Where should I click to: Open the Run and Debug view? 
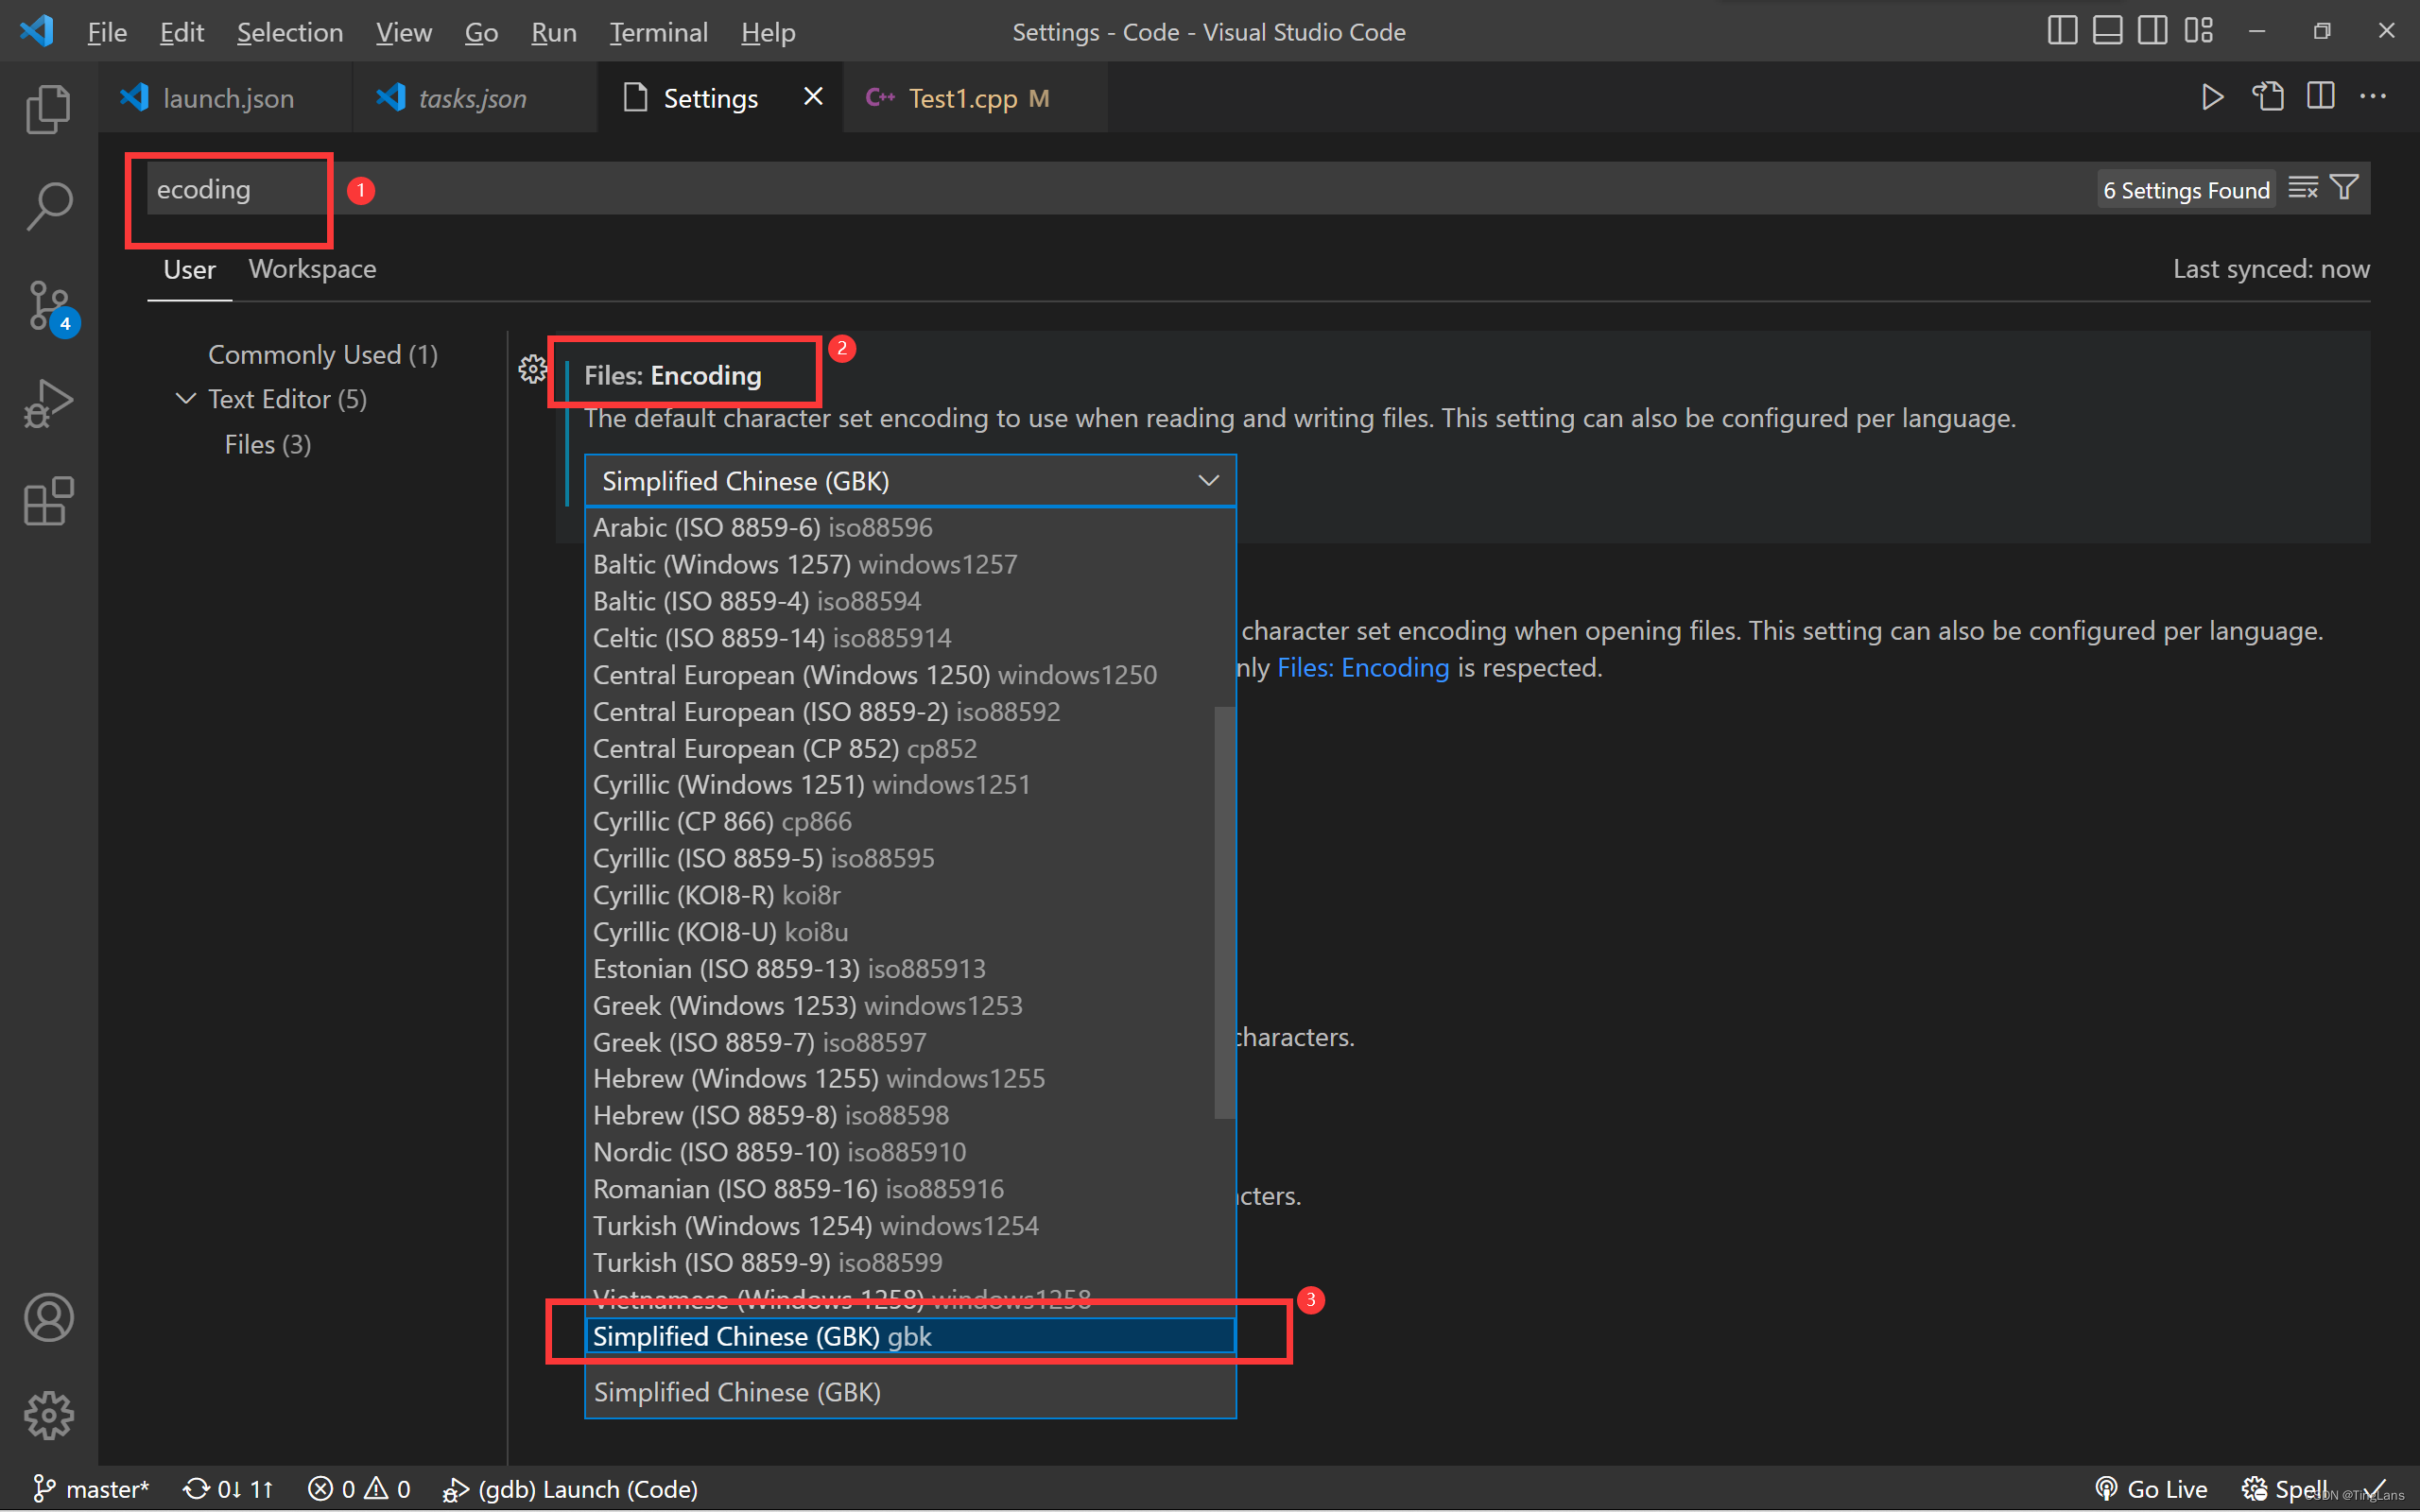pos(48,404)
